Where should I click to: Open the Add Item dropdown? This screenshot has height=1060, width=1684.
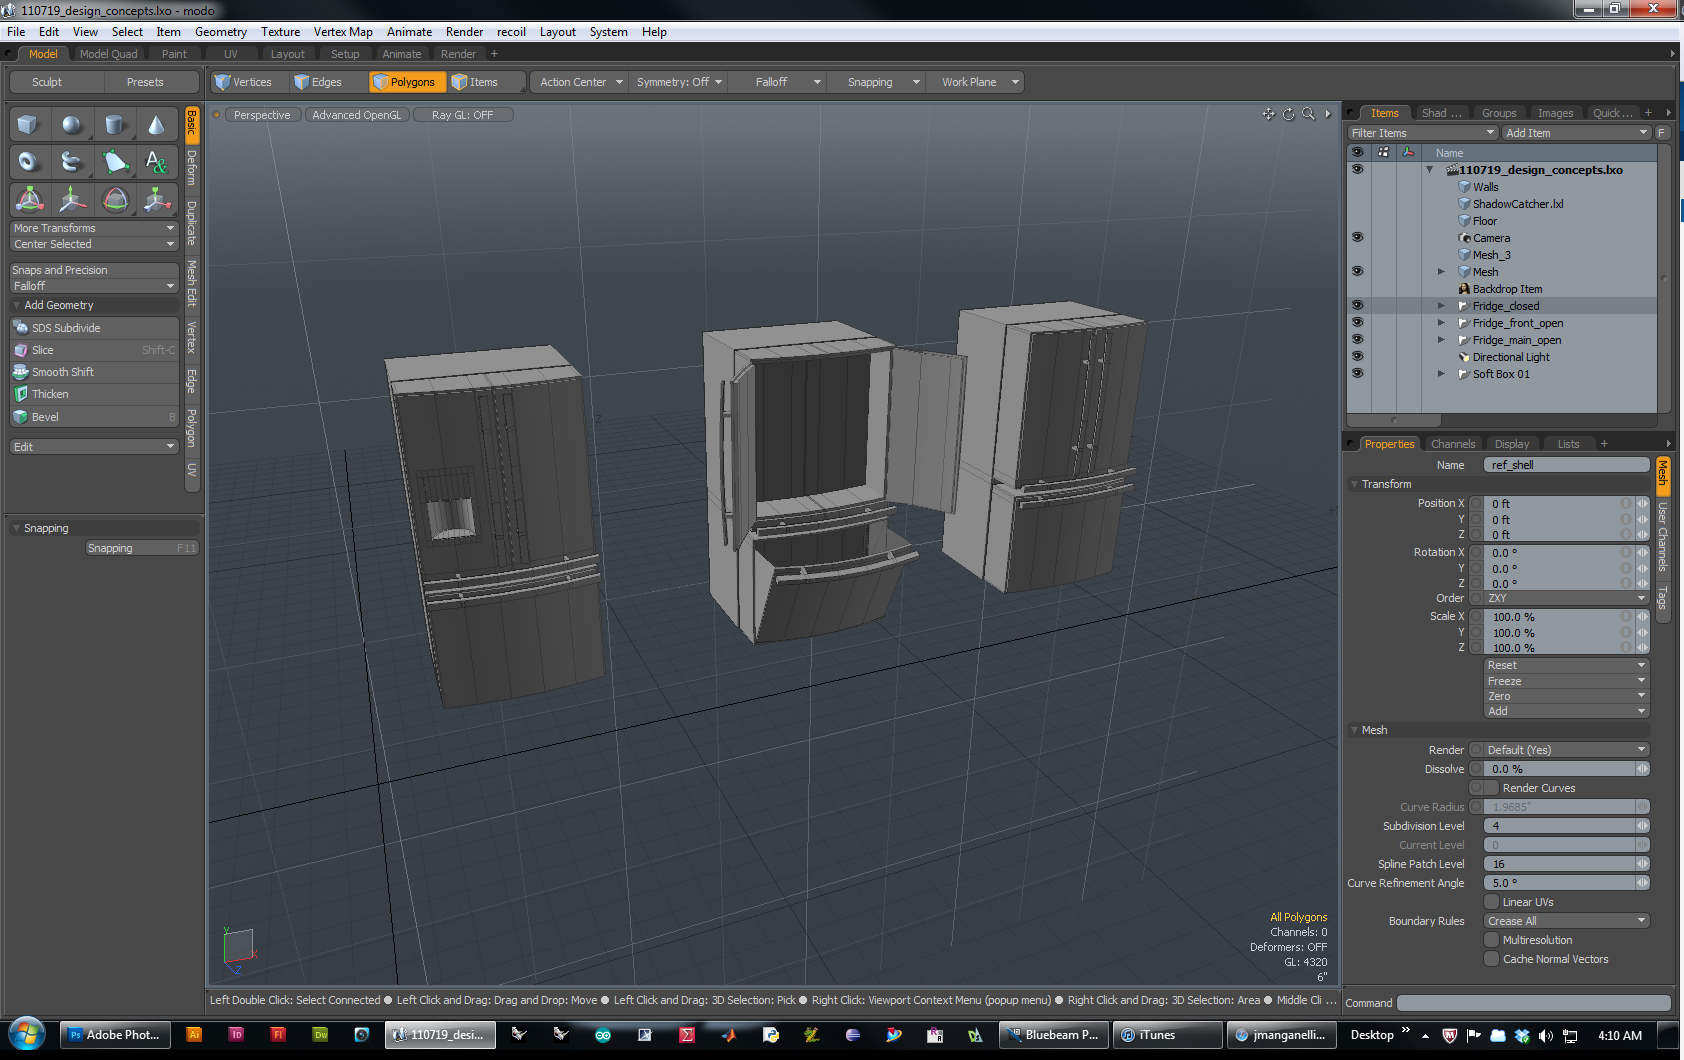click(1576, 133)
